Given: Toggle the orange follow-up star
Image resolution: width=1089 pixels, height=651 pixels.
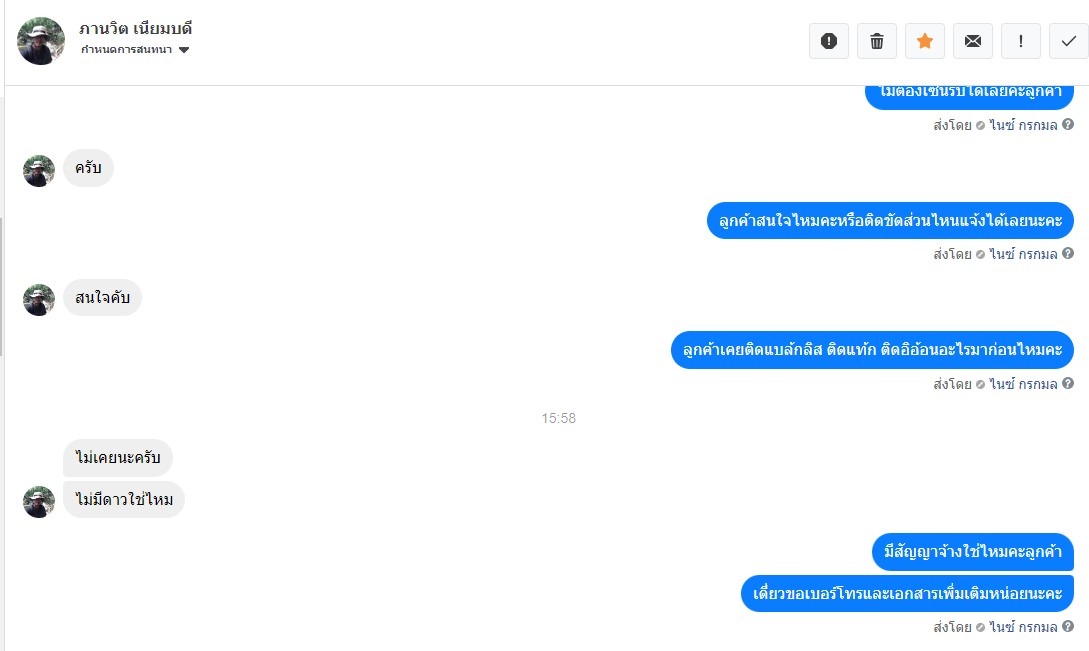Looking at the screenshot, I should (924, 41).
